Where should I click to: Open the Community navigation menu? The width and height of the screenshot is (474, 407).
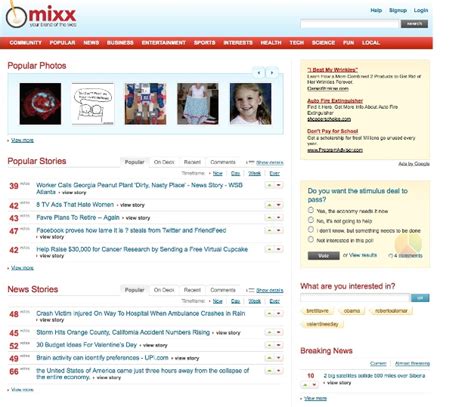pos(25,43)
